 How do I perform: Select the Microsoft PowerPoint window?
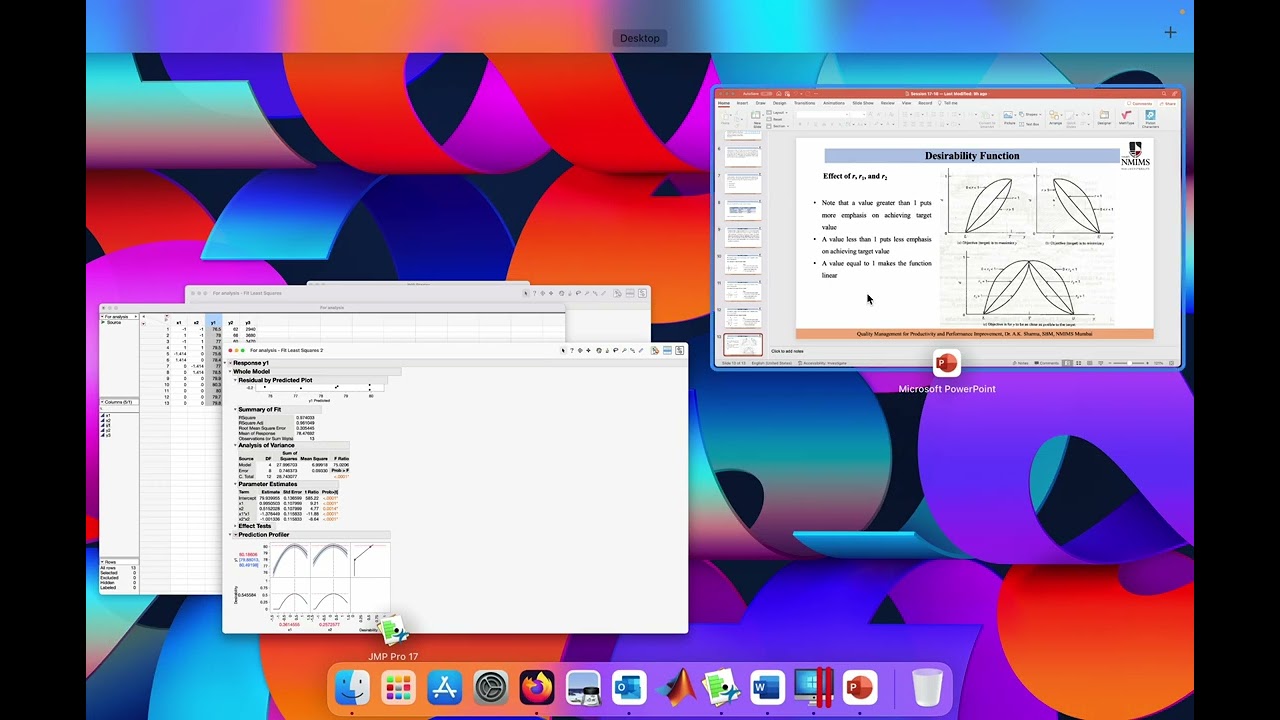pos(947,228)
